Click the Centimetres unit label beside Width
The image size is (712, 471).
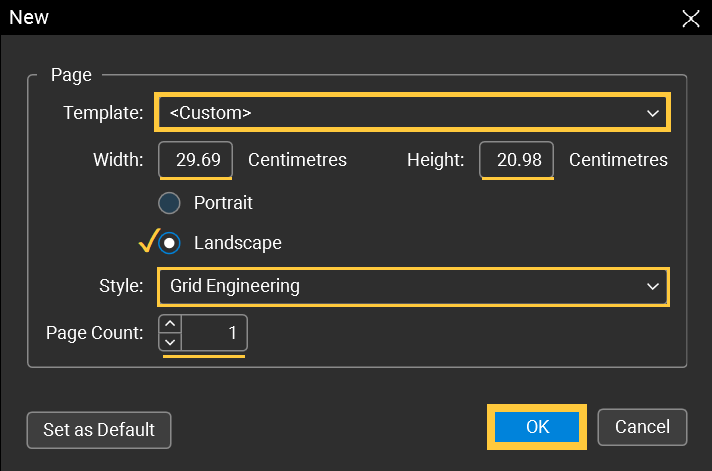pos(297,160)
